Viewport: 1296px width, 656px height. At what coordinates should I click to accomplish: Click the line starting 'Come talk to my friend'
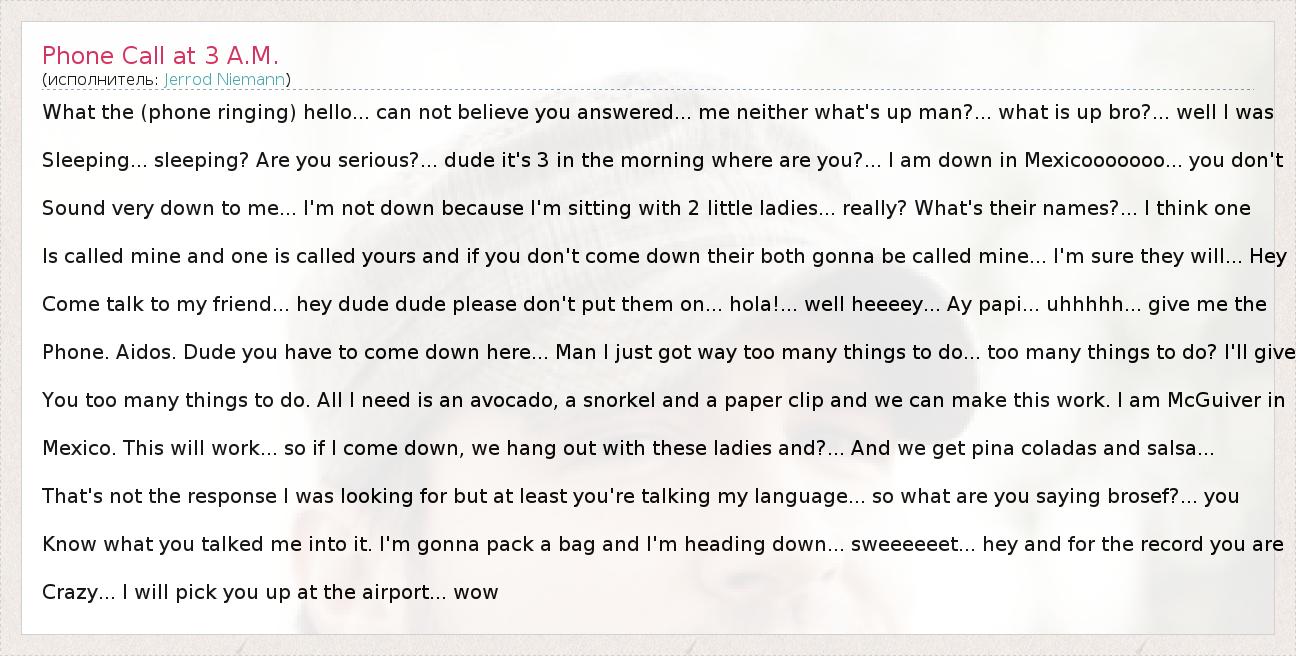pyautogui.click(x=654, y=304)
